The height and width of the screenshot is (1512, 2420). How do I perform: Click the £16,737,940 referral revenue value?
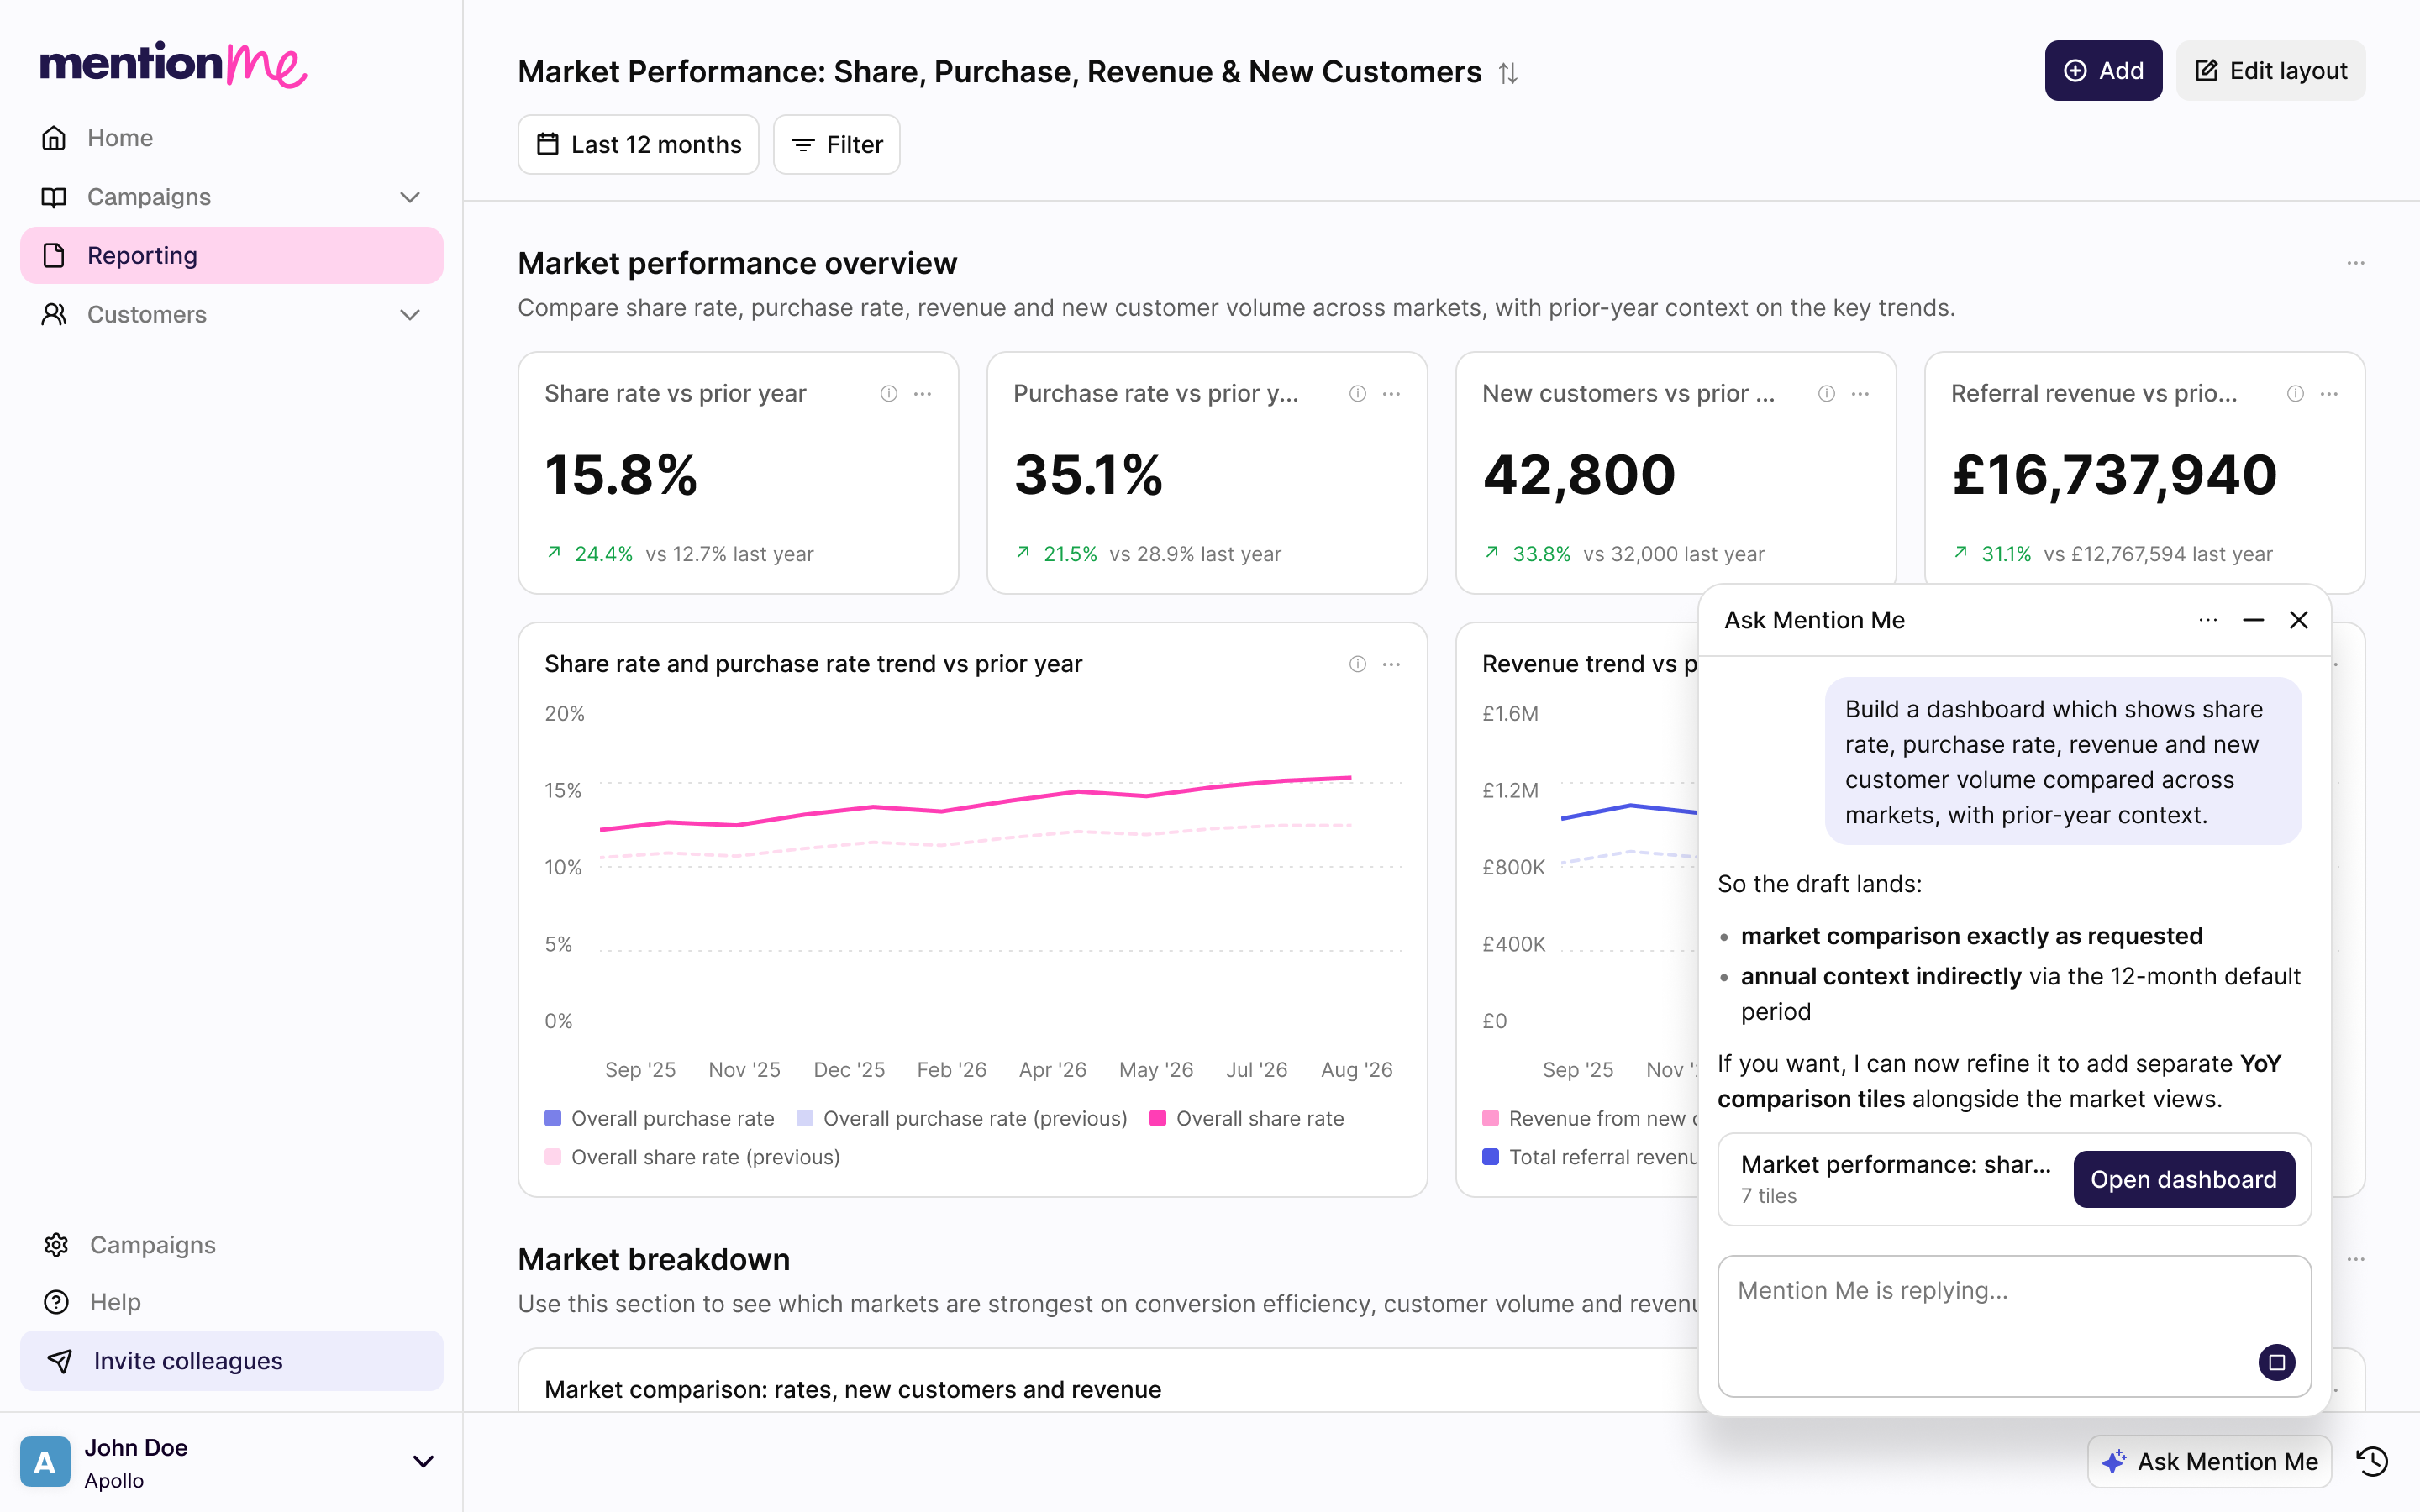point(2114,474)
